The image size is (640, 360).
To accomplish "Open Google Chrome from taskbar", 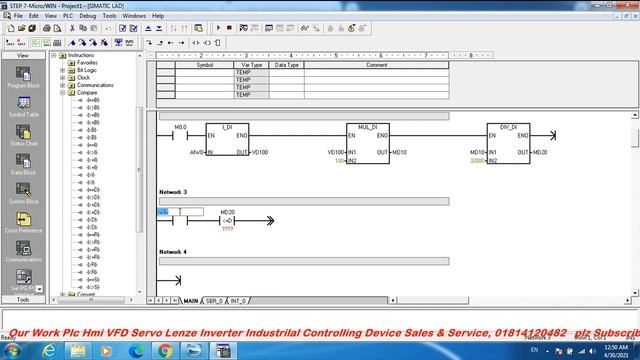I will (165, 351).
